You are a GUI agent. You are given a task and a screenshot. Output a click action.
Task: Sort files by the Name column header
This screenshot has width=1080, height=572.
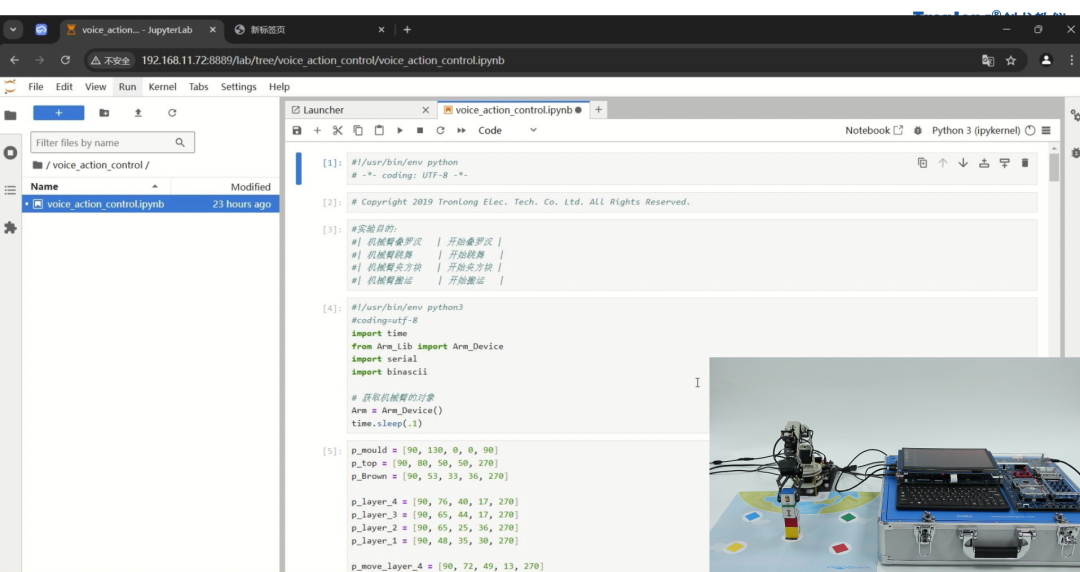[45, 187]
